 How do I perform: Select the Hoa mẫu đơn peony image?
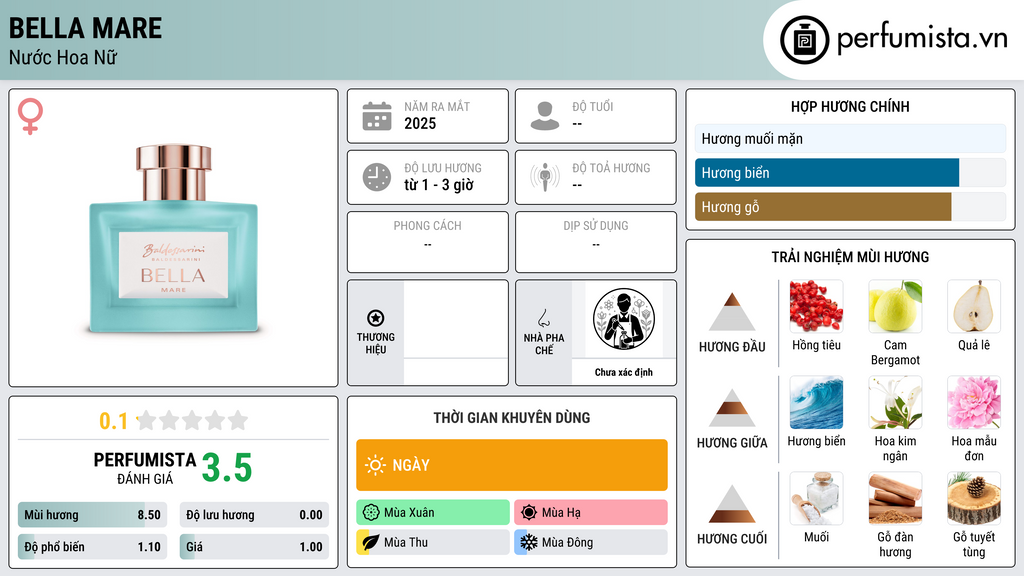coord(974,402)
